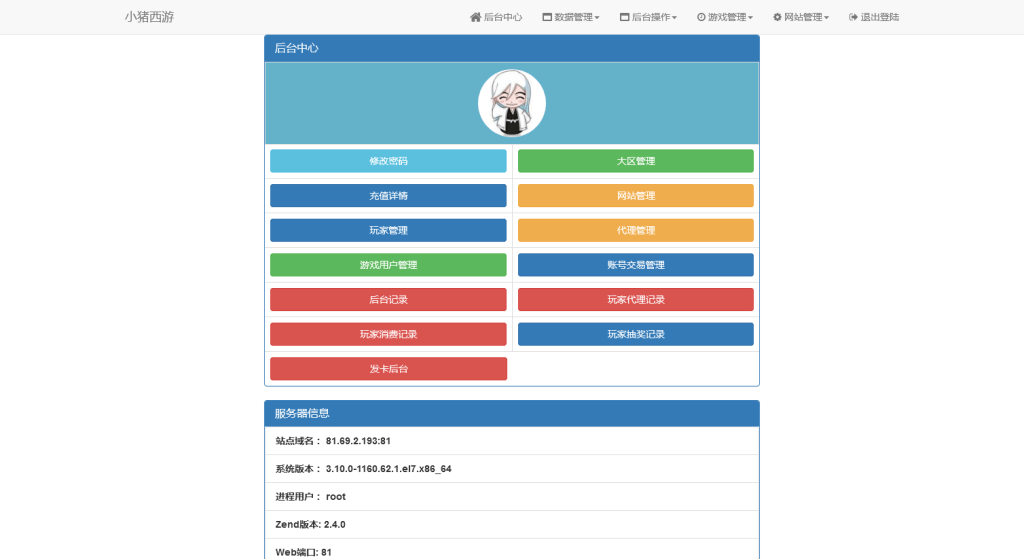Image resolution: width=1024 pixels, height=559 pixels.
Task: Select the 进程用户 value root
Action: (336, 497)
